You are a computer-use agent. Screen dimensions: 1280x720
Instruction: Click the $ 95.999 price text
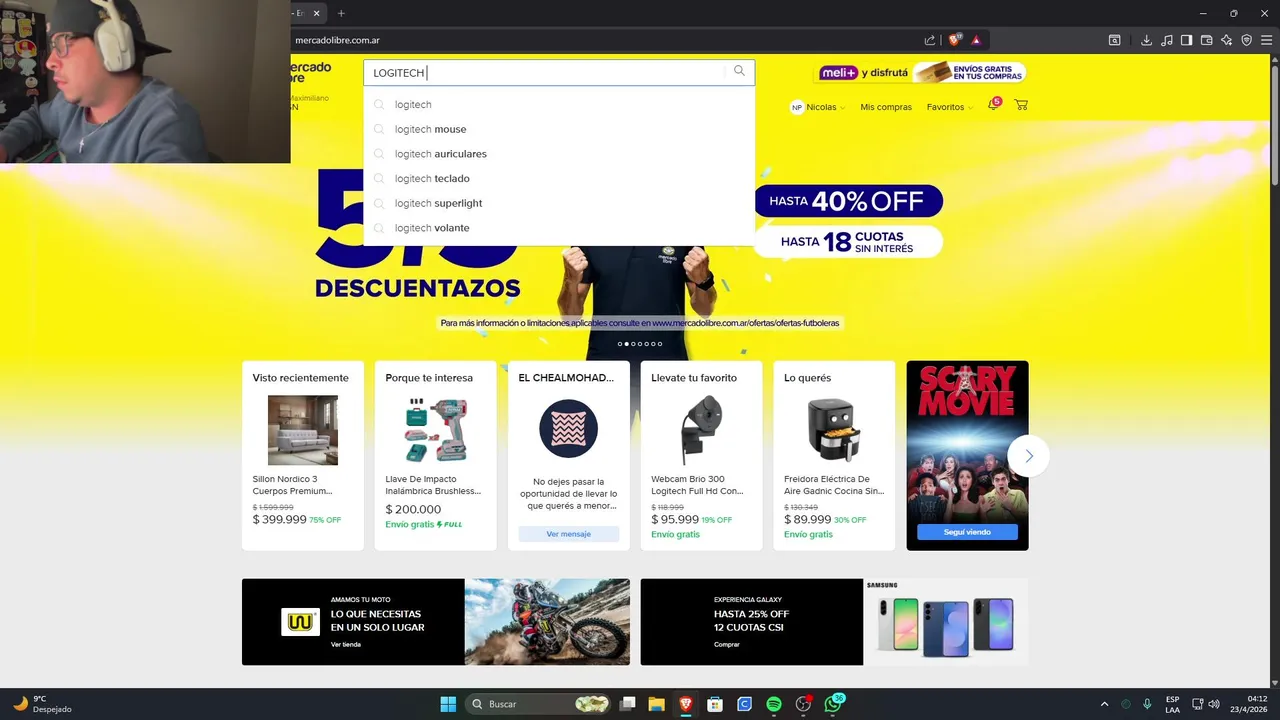675,520
